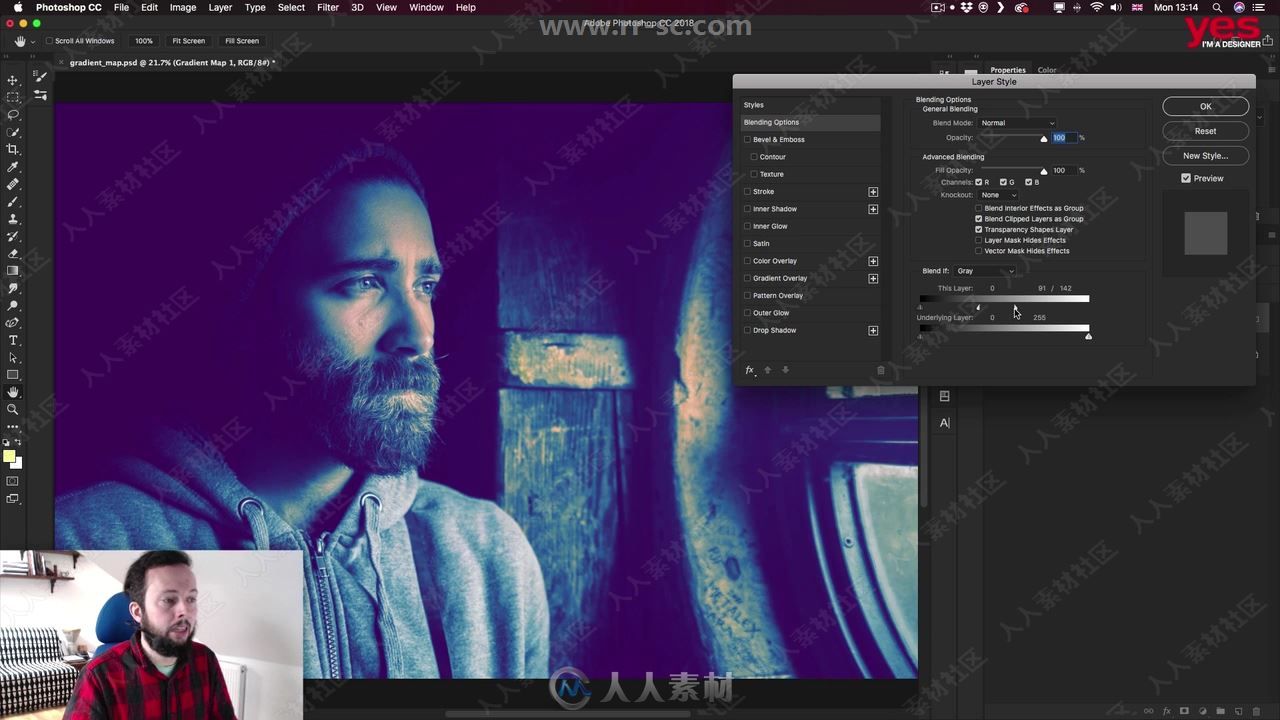Switch to the Color panel tab
The image size is (1280, 720).
tap(1047, 70)
